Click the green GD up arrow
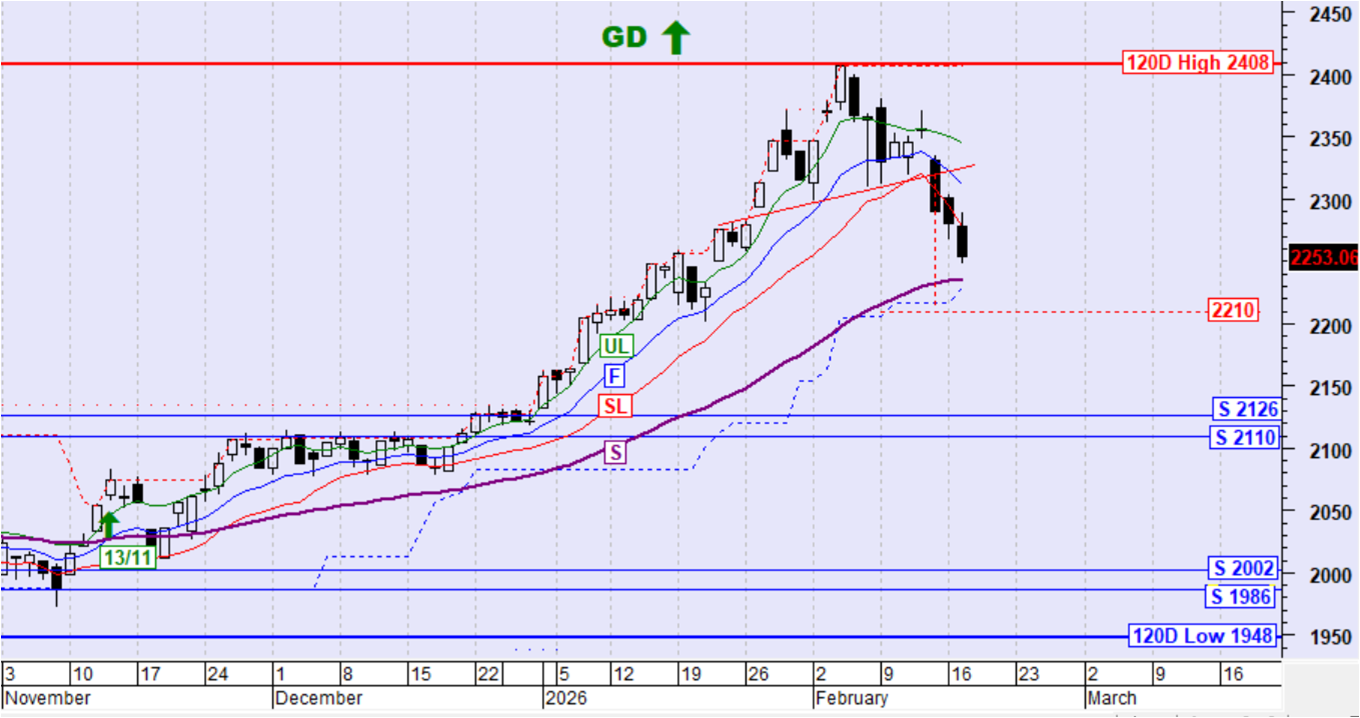 click(676, 38)
